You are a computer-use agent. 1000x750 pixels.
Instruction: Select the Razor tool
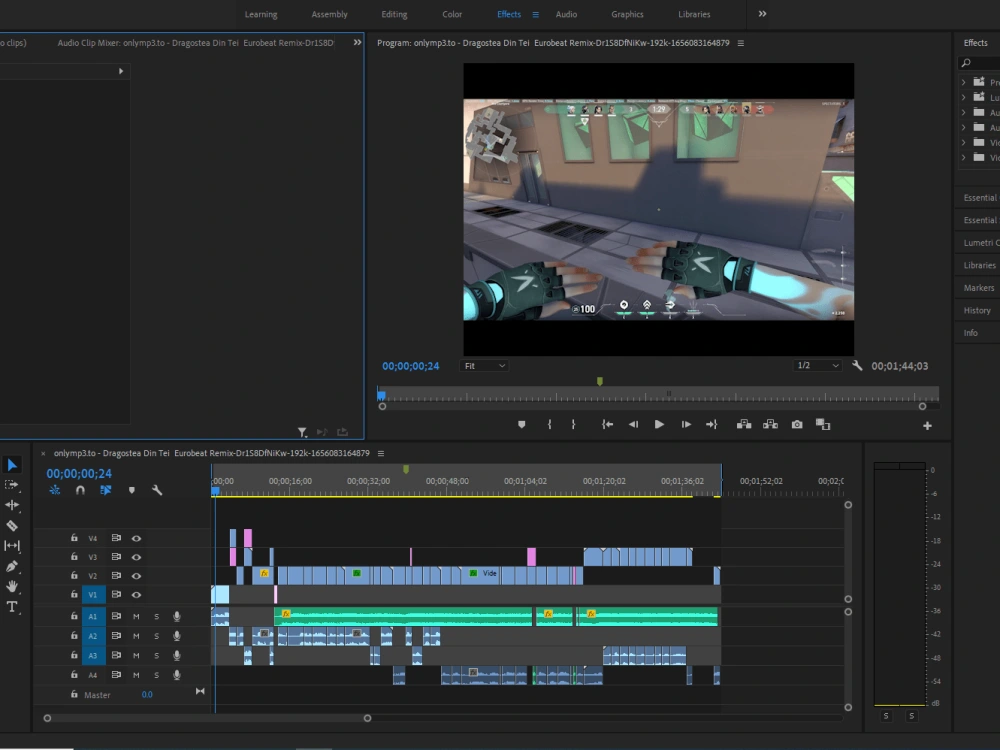(x=12, y=526)
